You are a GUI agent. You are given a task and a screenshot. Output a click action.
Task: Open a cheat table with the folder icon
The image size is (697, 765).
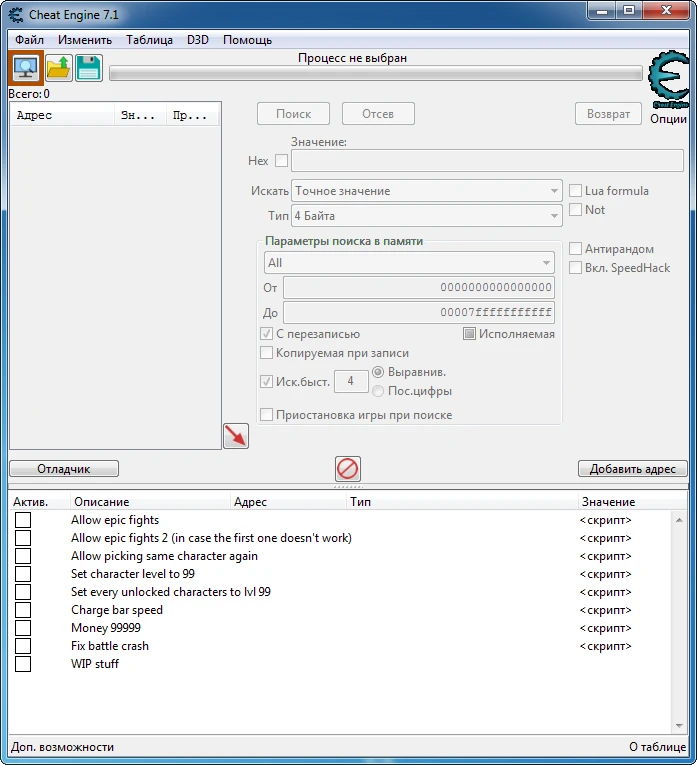[x=59, y=68]
